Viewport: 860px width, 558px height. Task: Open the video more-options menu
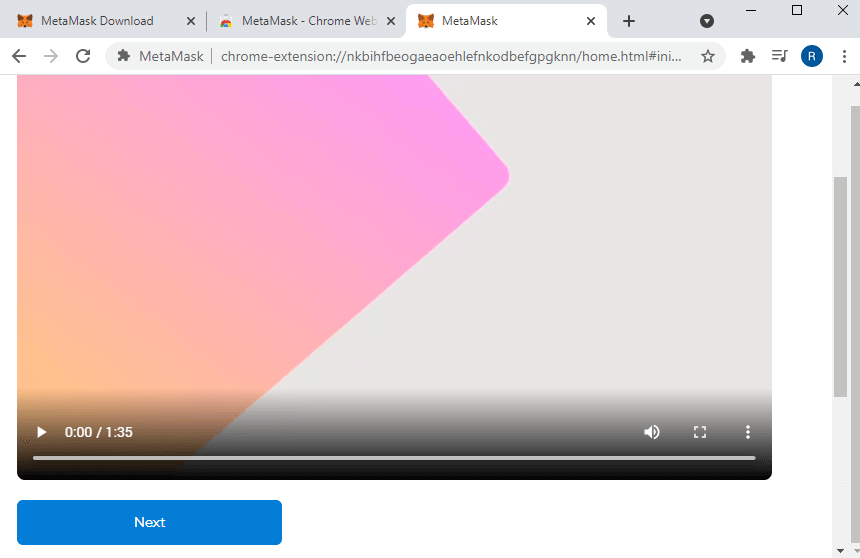748,432
